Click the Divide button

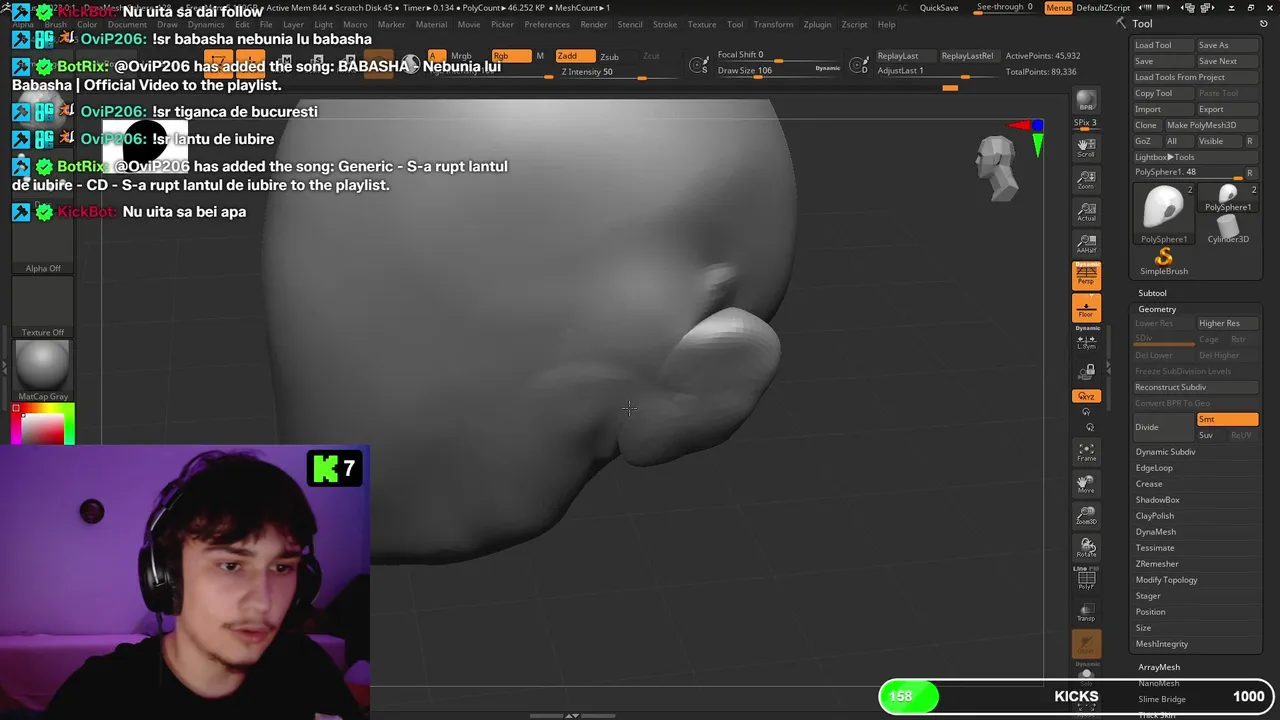point(1163,427)
